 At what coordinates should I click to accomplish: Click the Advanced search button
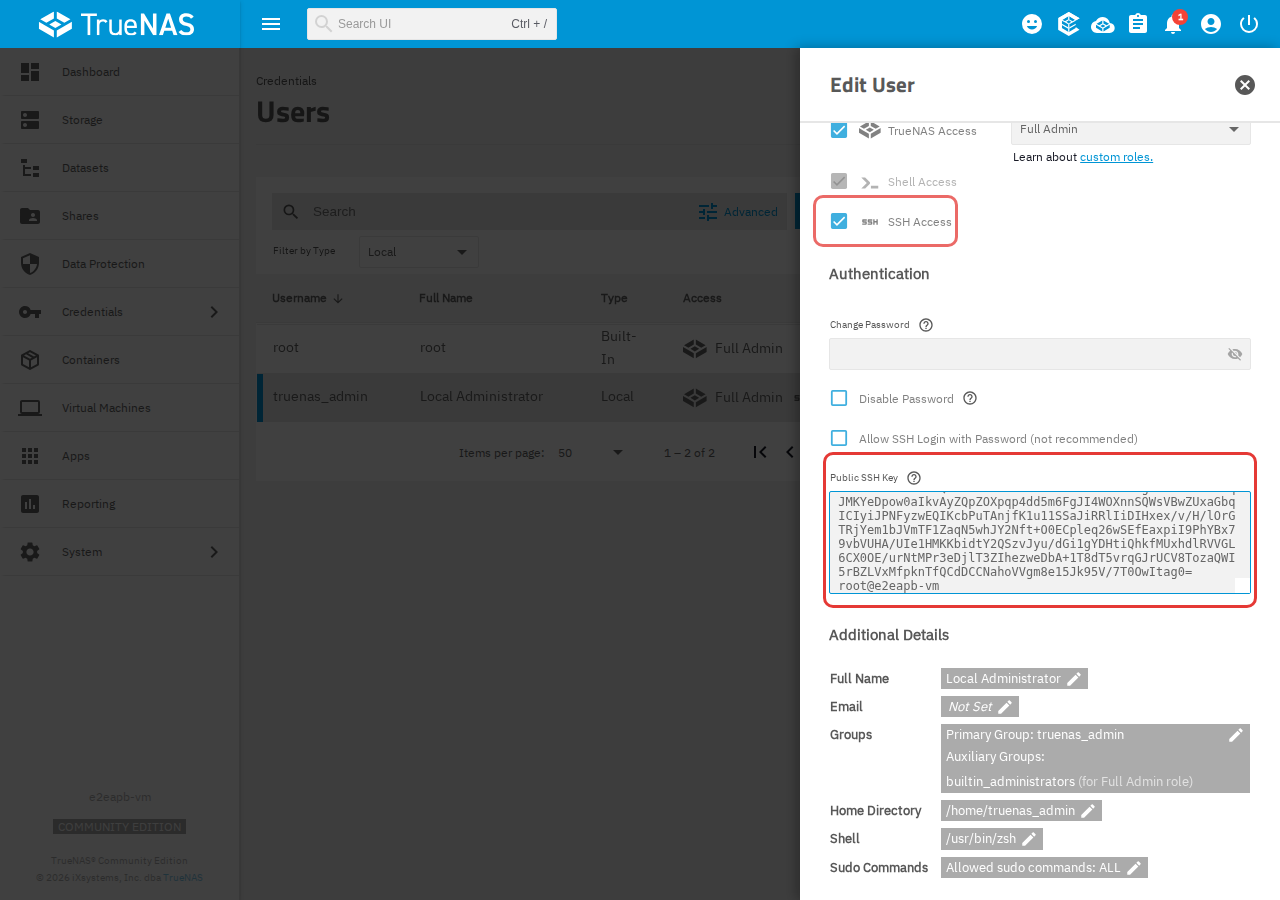click(x=738, y=212)
